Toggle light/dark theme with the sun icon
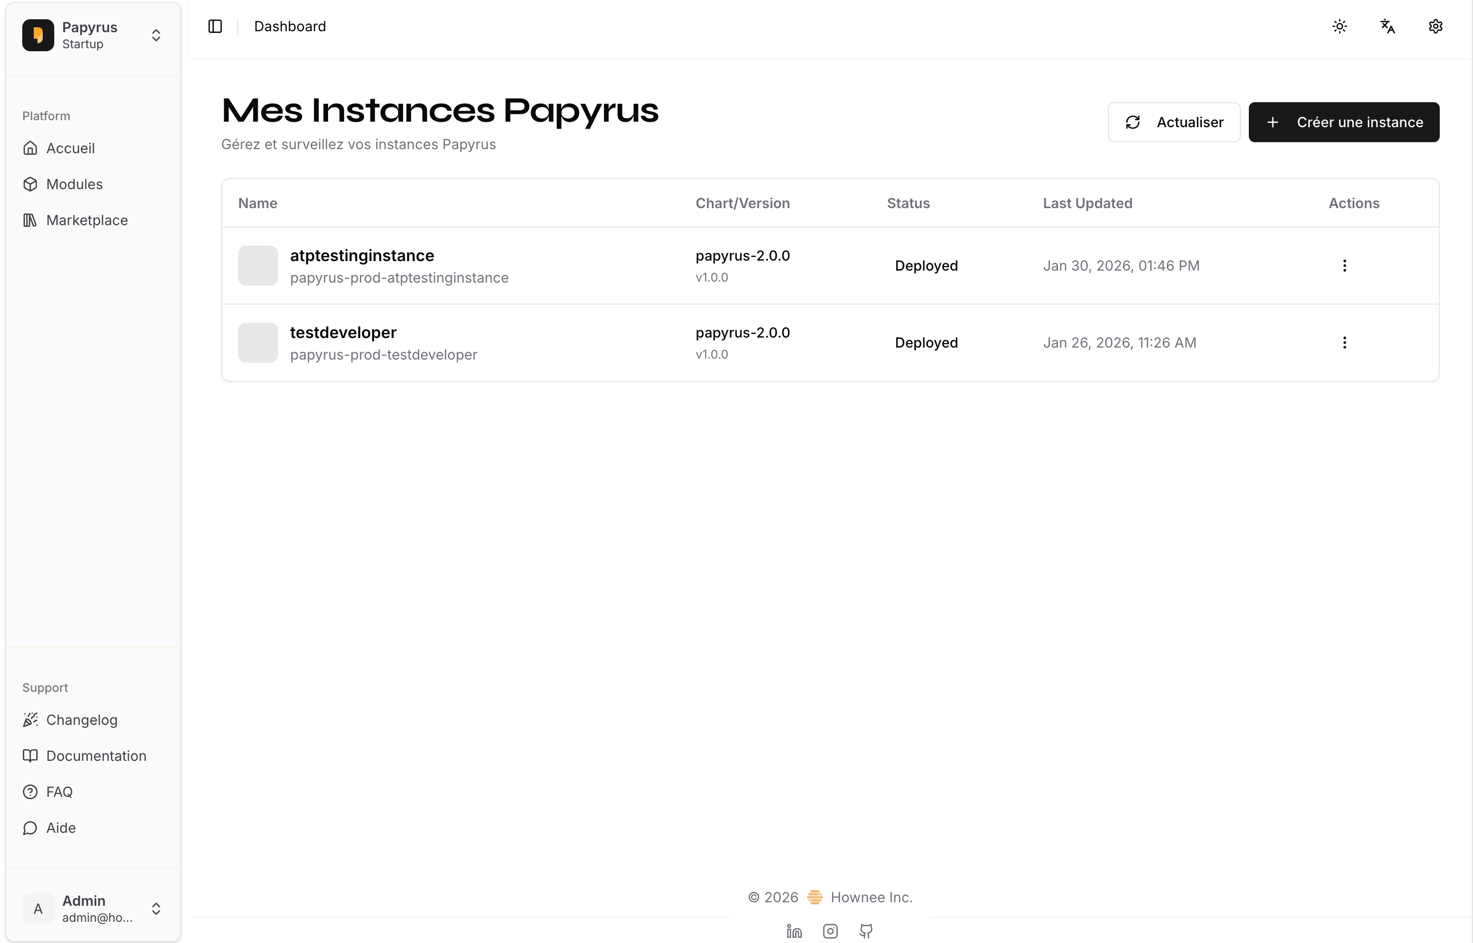The width and height of the screenshot is (1473, 943). 1339,26
